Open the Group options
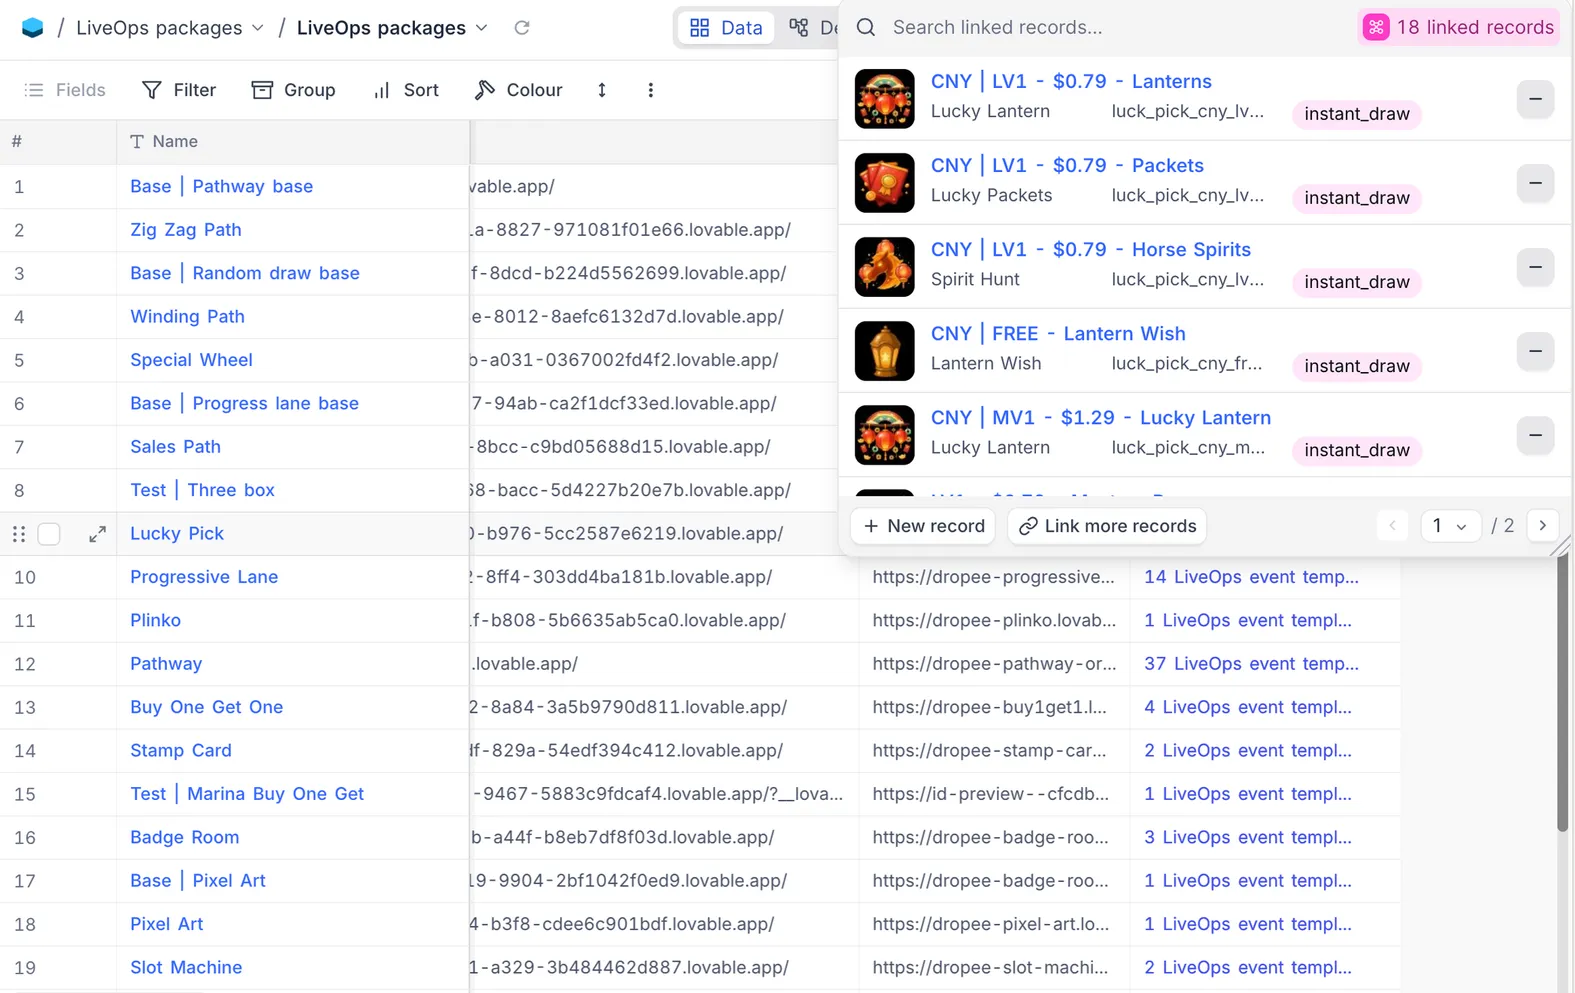Viewport: 1575px width, 993px height. pos(293,90)
